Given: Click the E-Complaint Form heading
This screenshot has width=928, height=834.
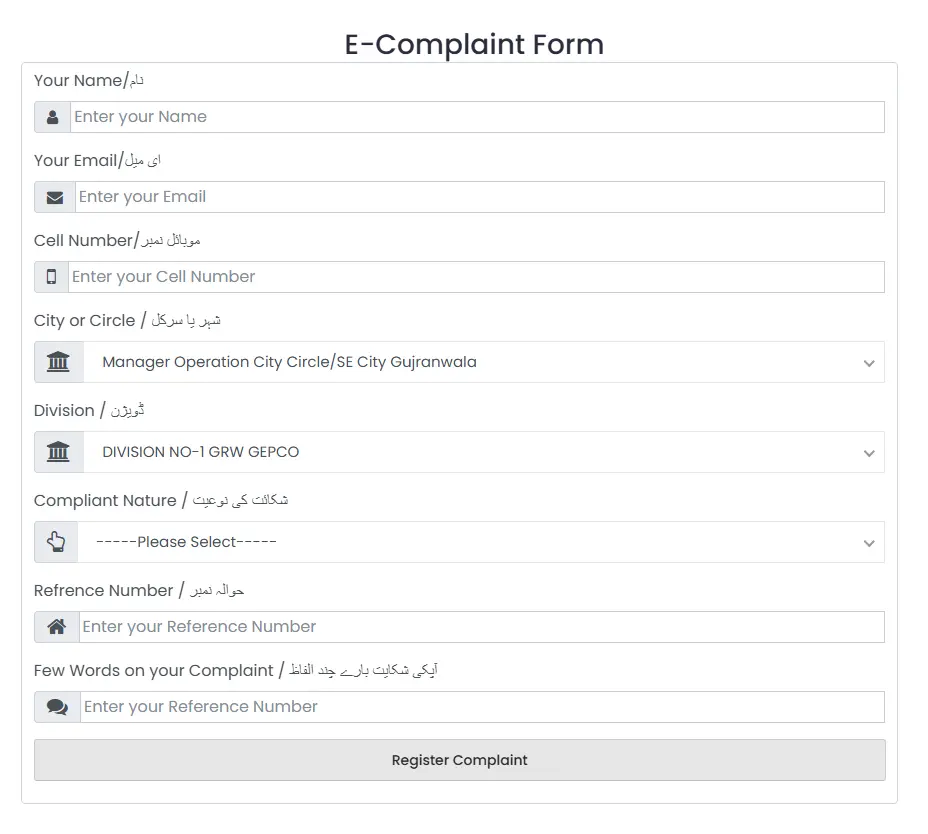Looking at the screenshot, I should point(473,44).
